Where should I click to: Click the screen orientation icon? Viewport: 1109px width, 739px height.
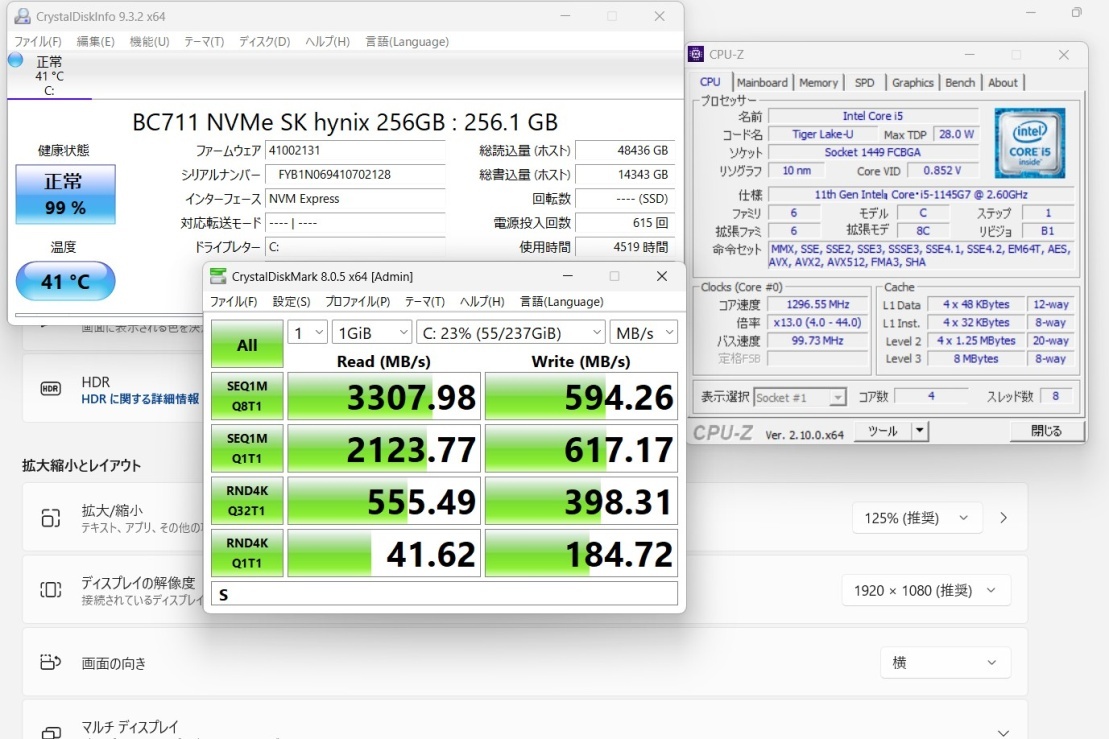50,662
